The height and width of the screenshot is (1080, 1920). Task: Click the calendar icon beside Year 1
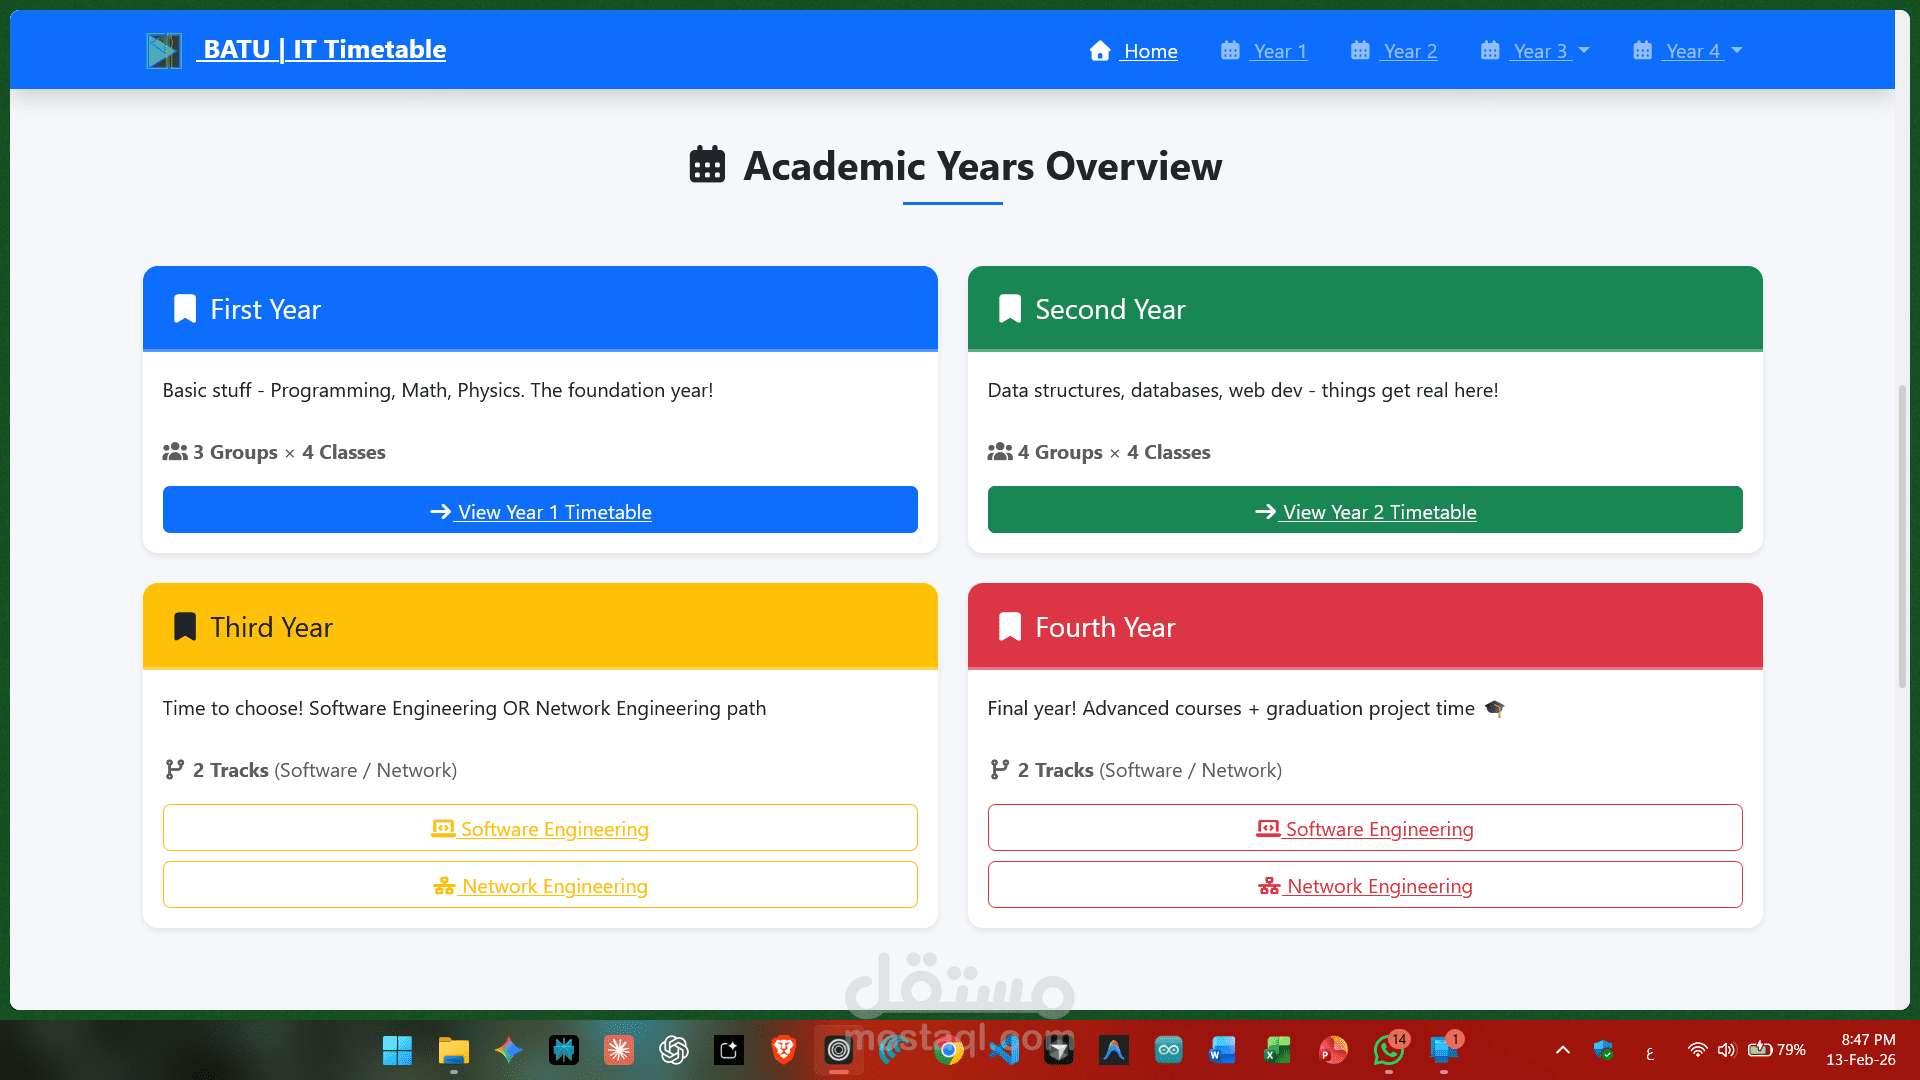(1230, 51)
